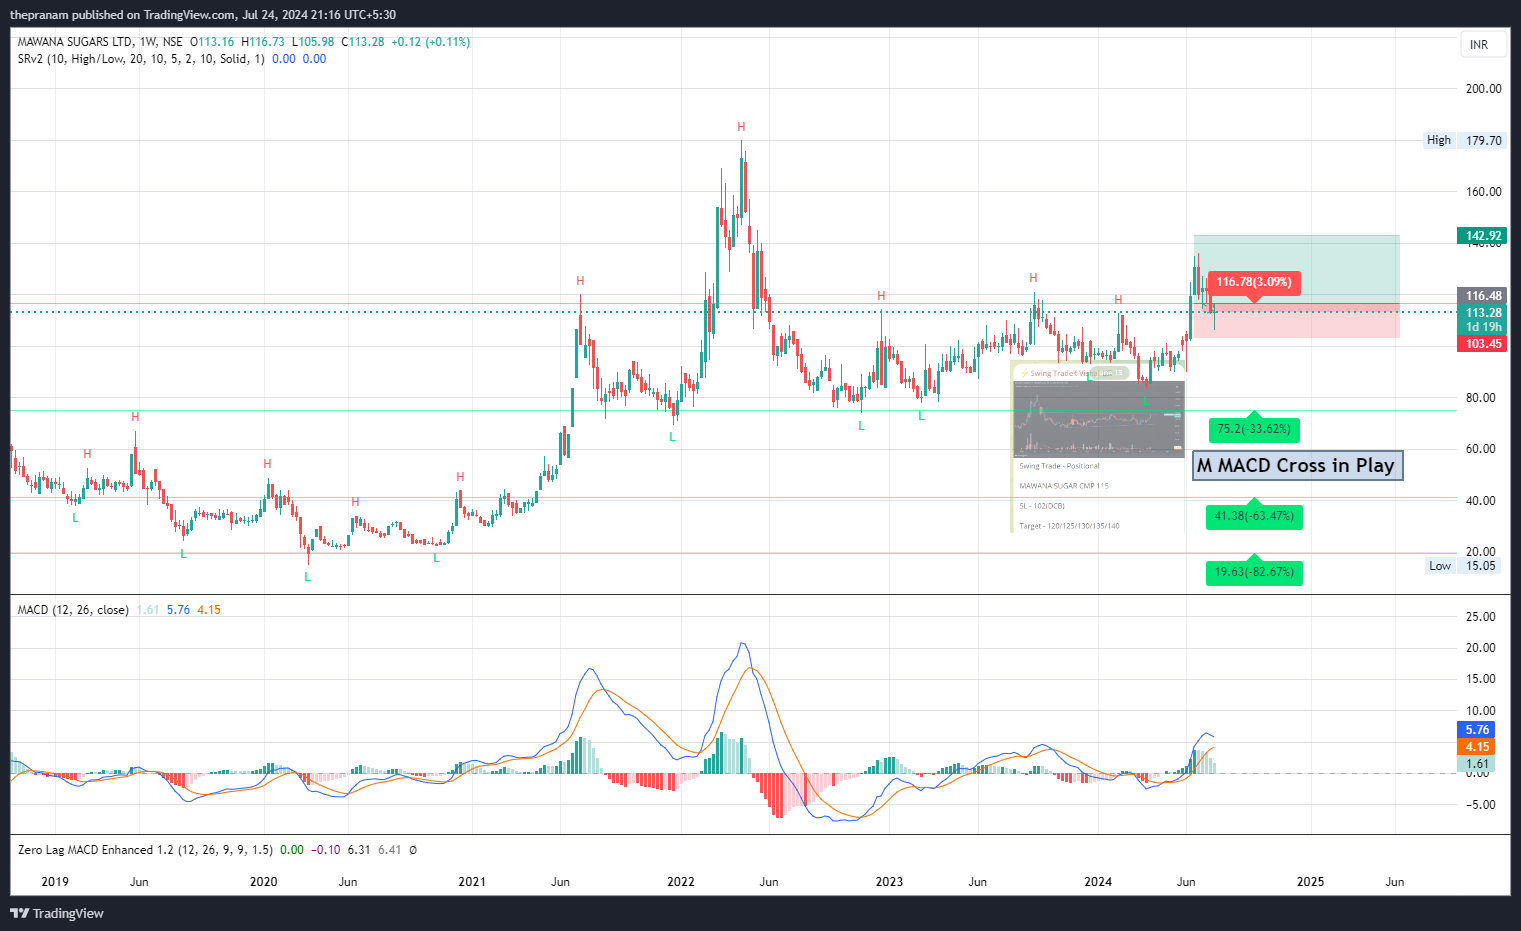Click the H116.73 high value in header
Screen dimensions: 1521x931
tap(263, 42)
